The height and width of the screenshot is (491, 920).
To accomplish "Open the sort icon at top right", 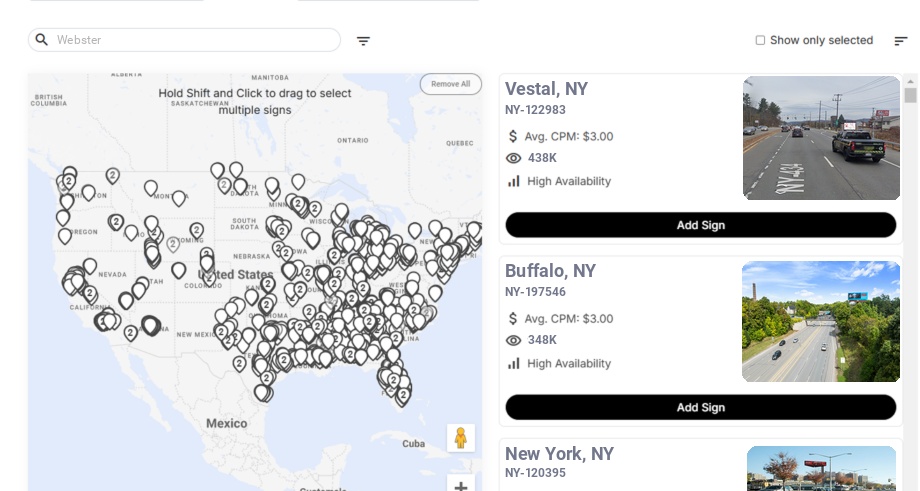I will [x=900, y=41].
